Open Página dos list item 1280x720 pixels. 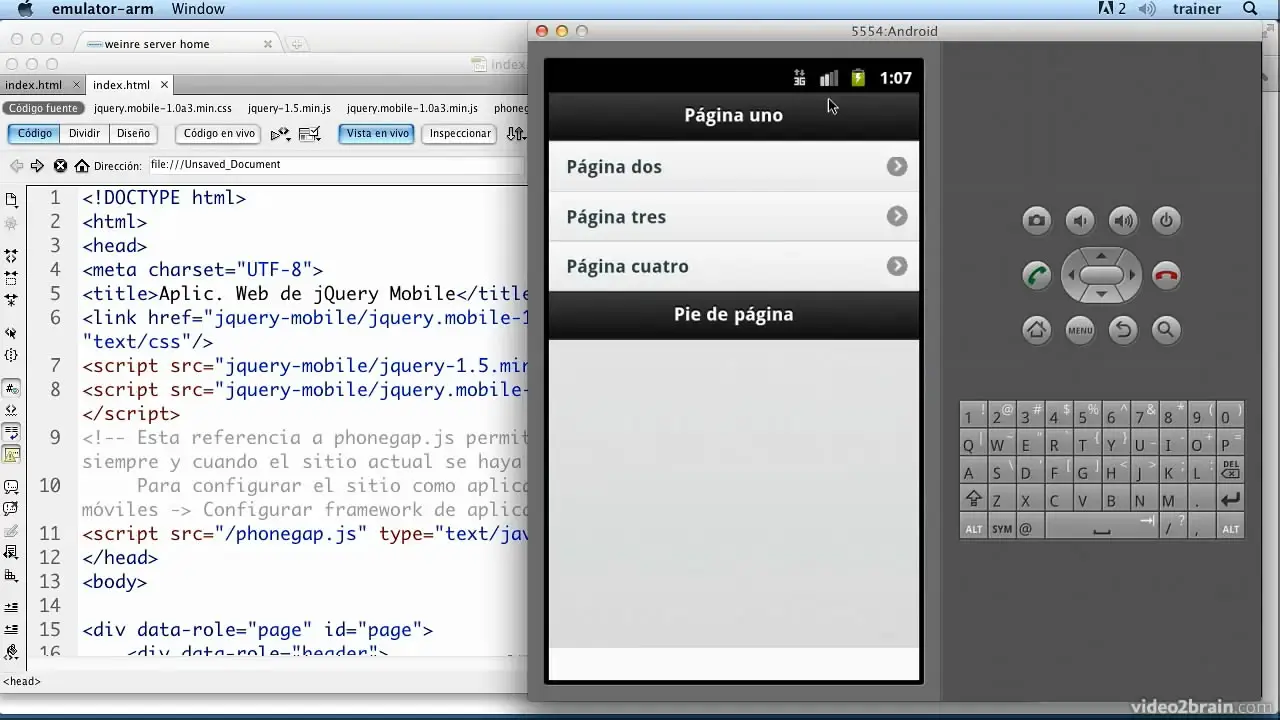[733, 167]
